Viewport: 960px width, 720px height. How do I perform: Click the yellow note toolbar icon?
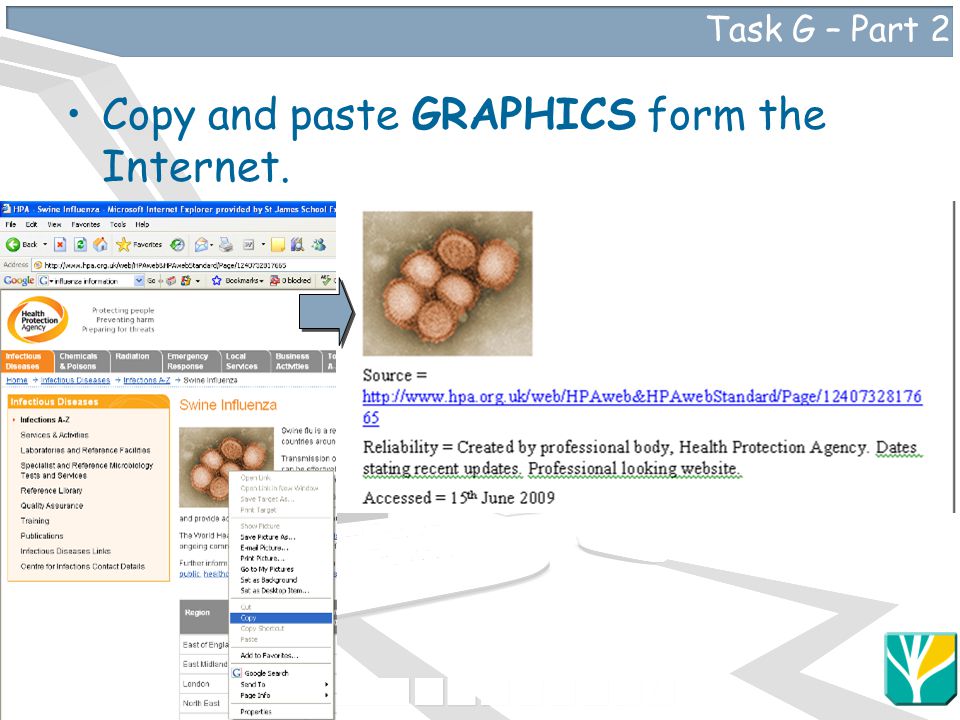[278, 245]
